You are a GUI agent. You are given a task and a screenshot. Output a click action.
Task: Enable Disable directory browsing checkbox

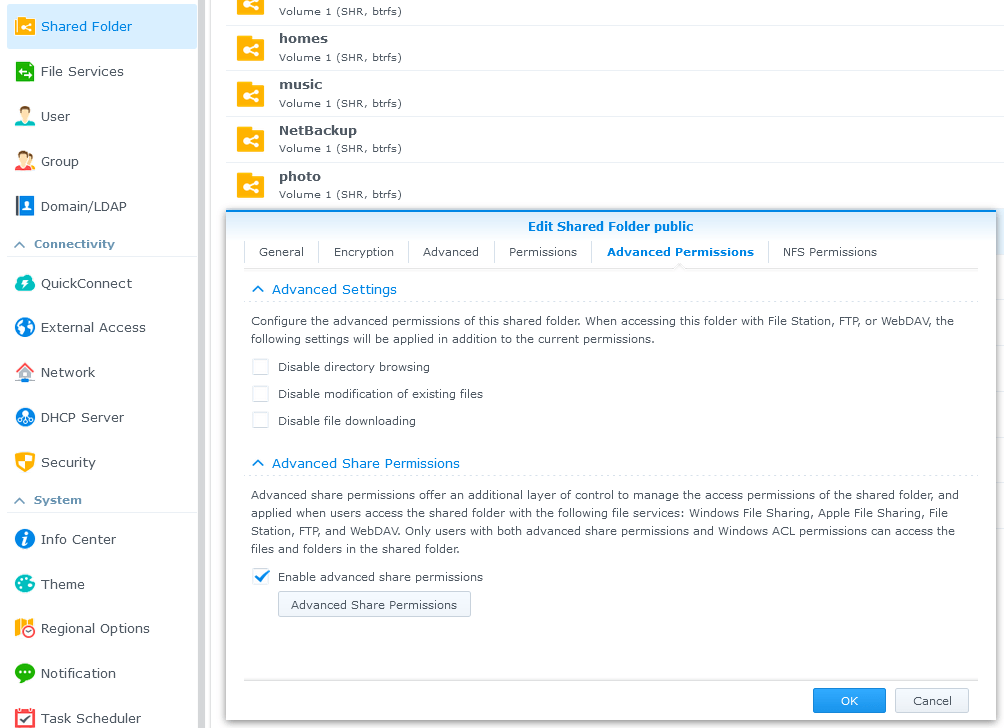coord(261,367)
